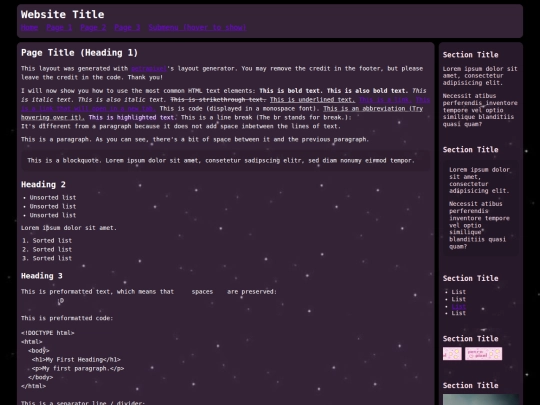Follow the petrapixel link in the first paragraph
This screenshot has height=405, width=540.
click(x=149, y=69)
